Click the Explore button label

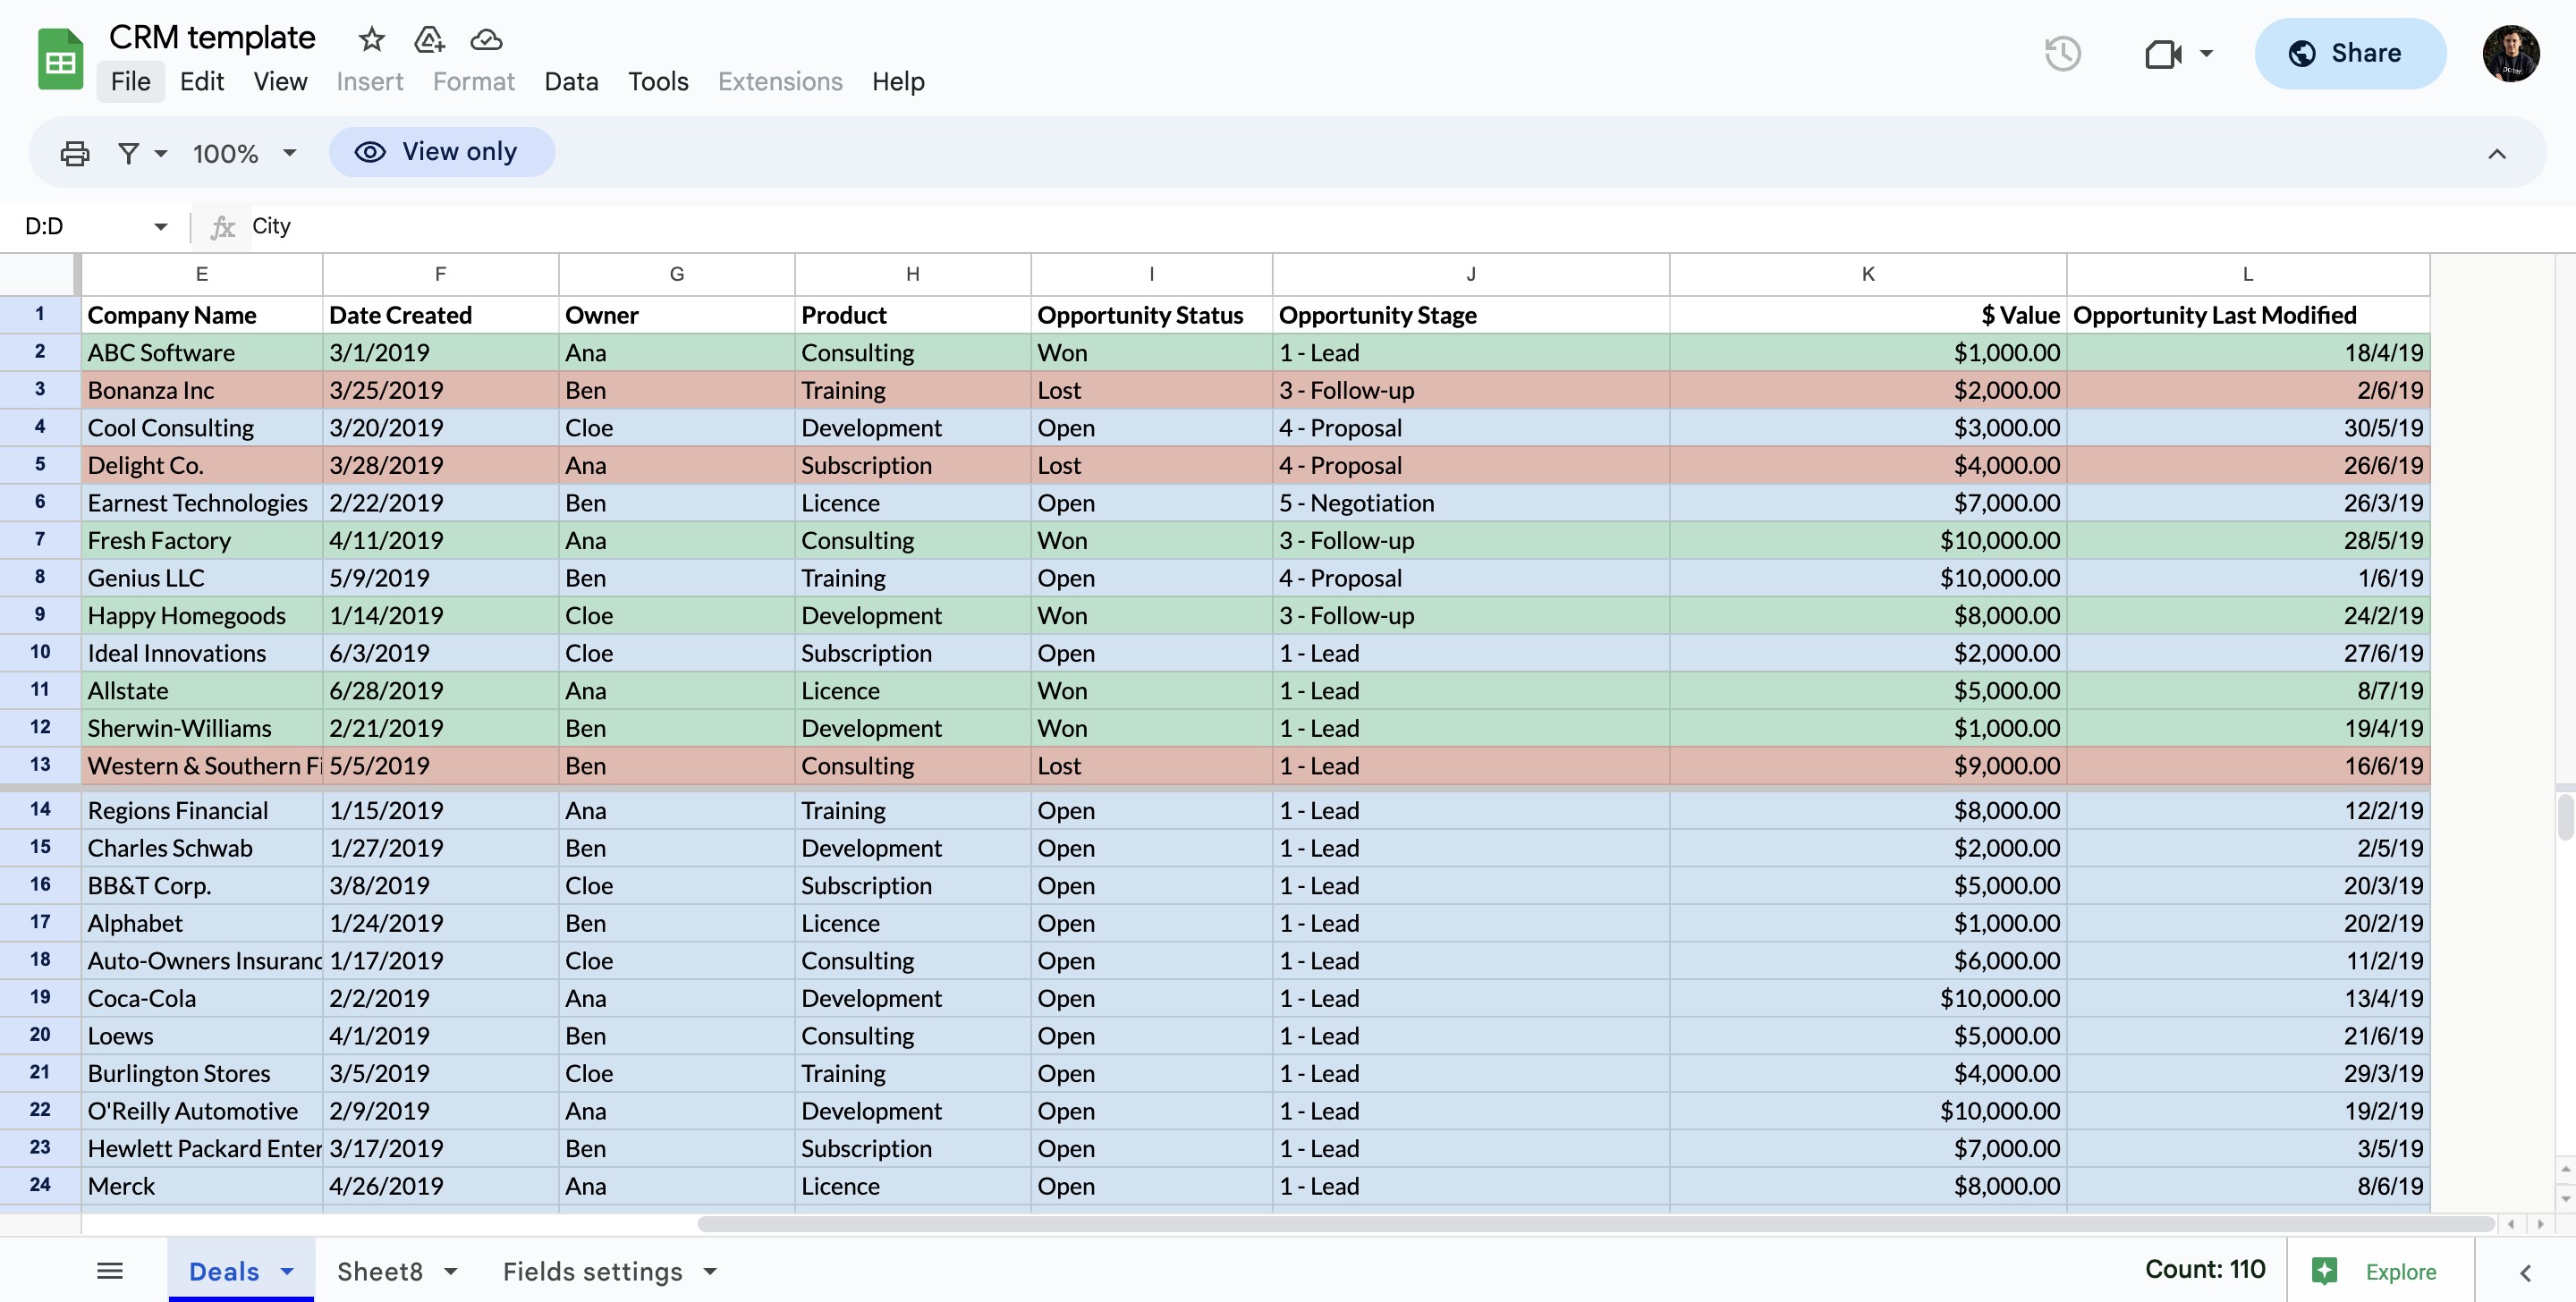[x=2400, y=1271]
